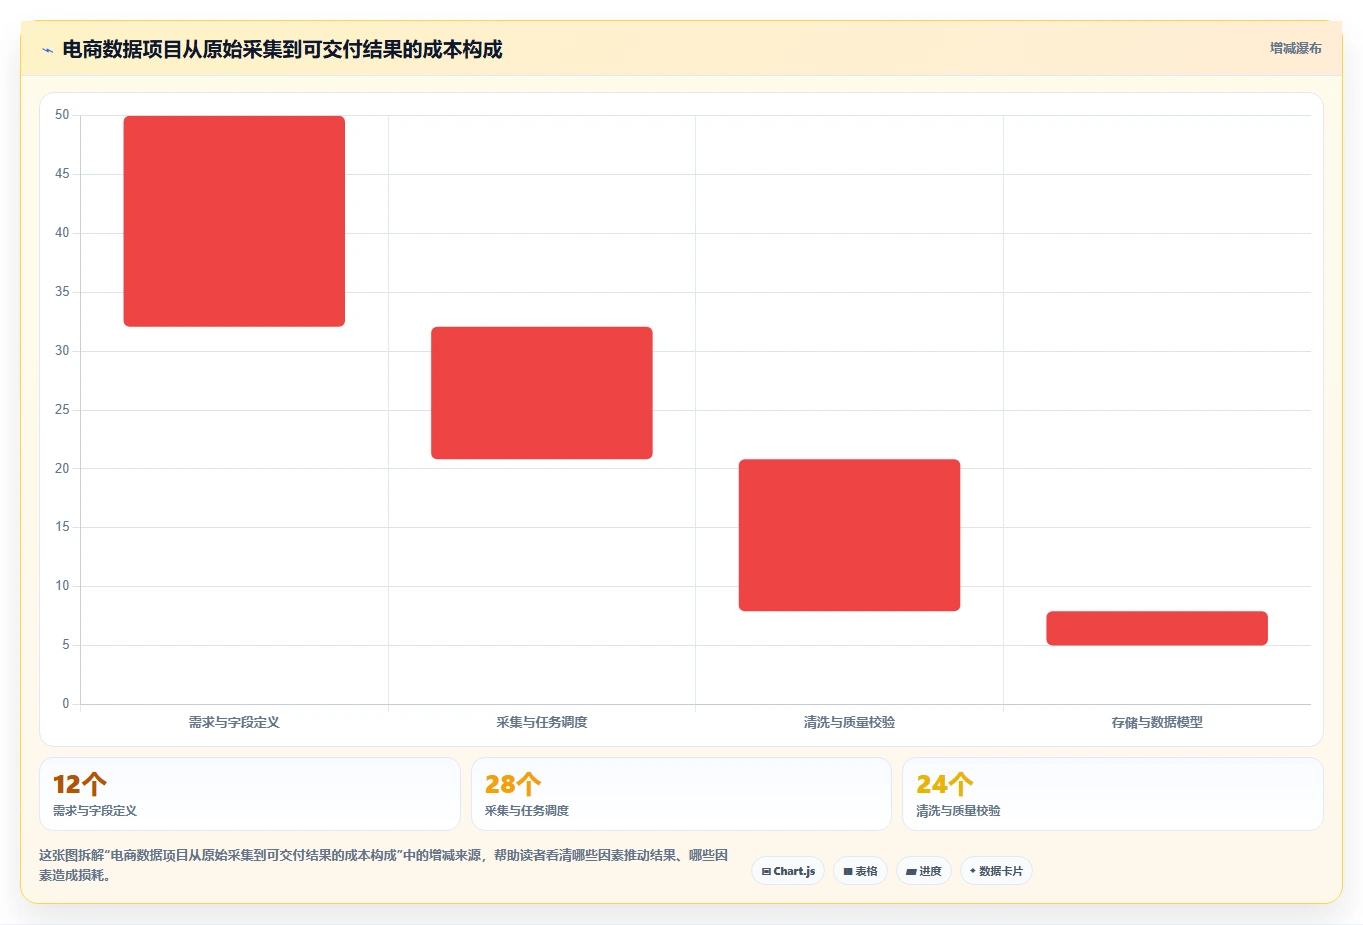
Task: Click the 表格 tag chip
Action: coord(860,871)
